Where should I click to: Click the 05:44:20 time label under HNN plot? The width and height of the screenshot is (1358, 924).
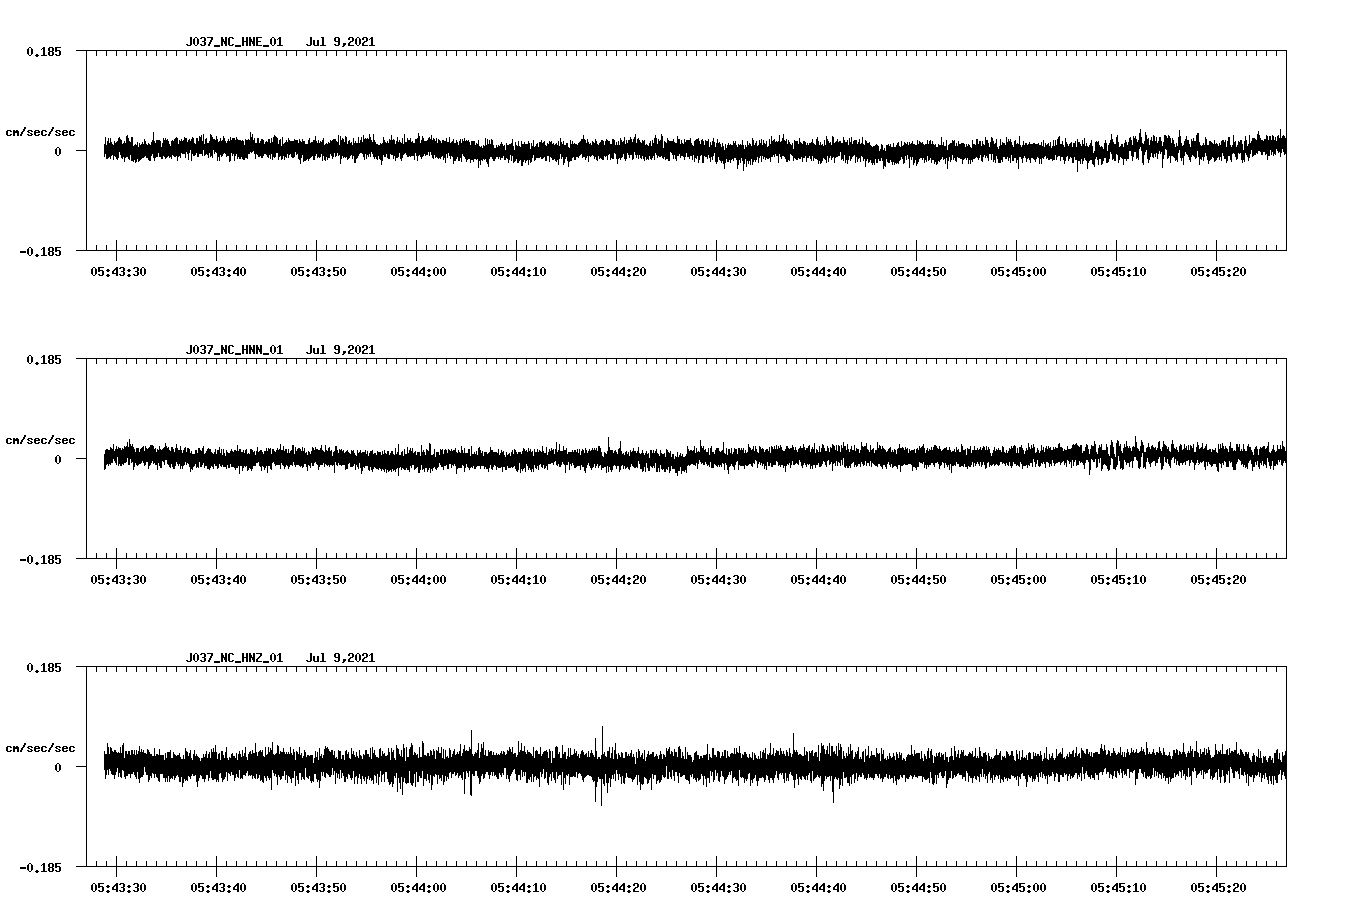tap(618, 579)
